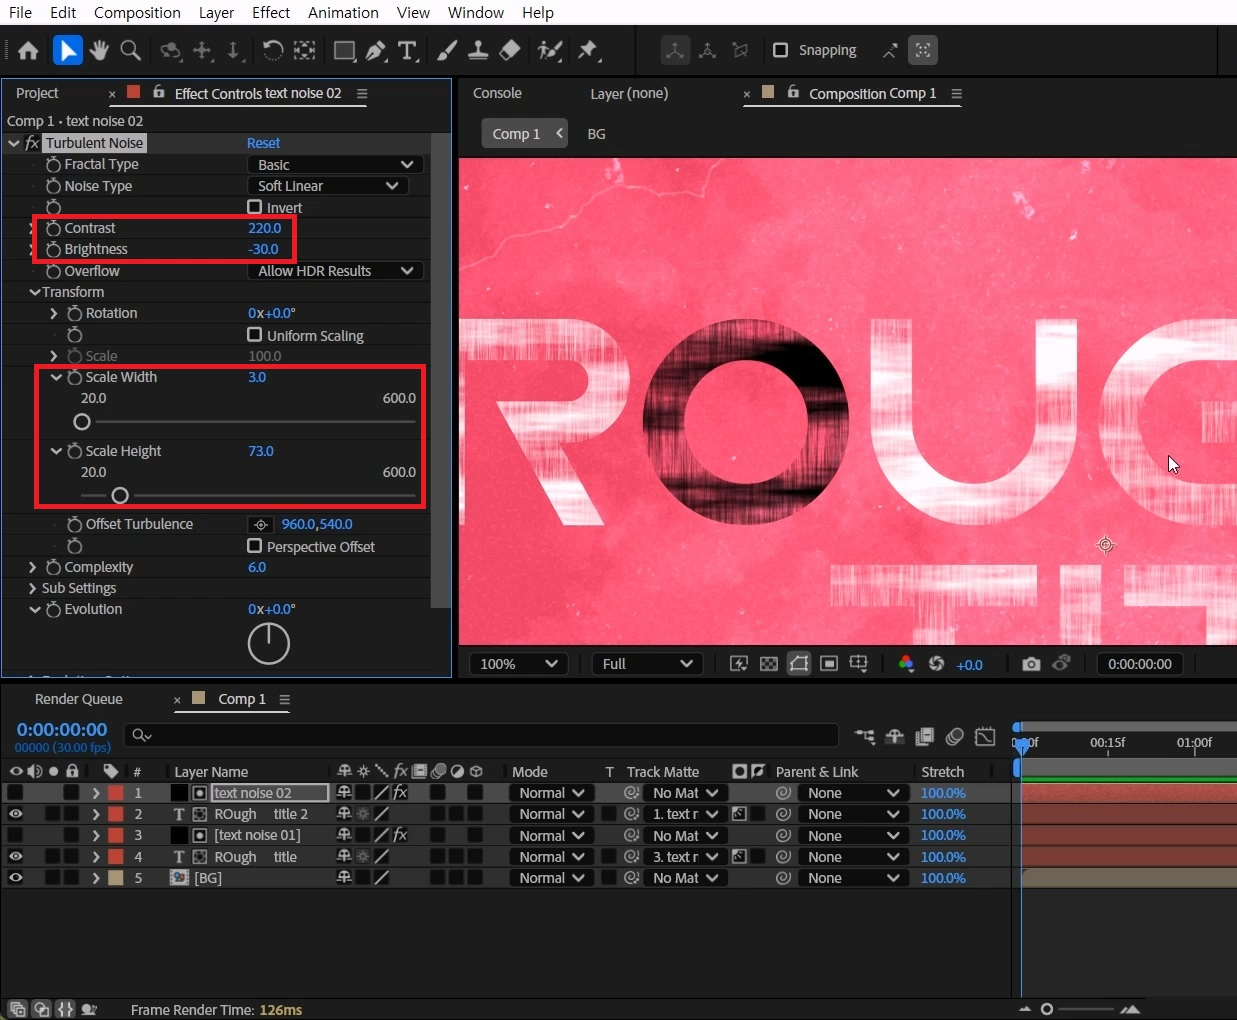The height and width of the screenshot is (1020, 1237).
Task: Open the Window menu
Action: pyautogui.click(x=476, y=12)
